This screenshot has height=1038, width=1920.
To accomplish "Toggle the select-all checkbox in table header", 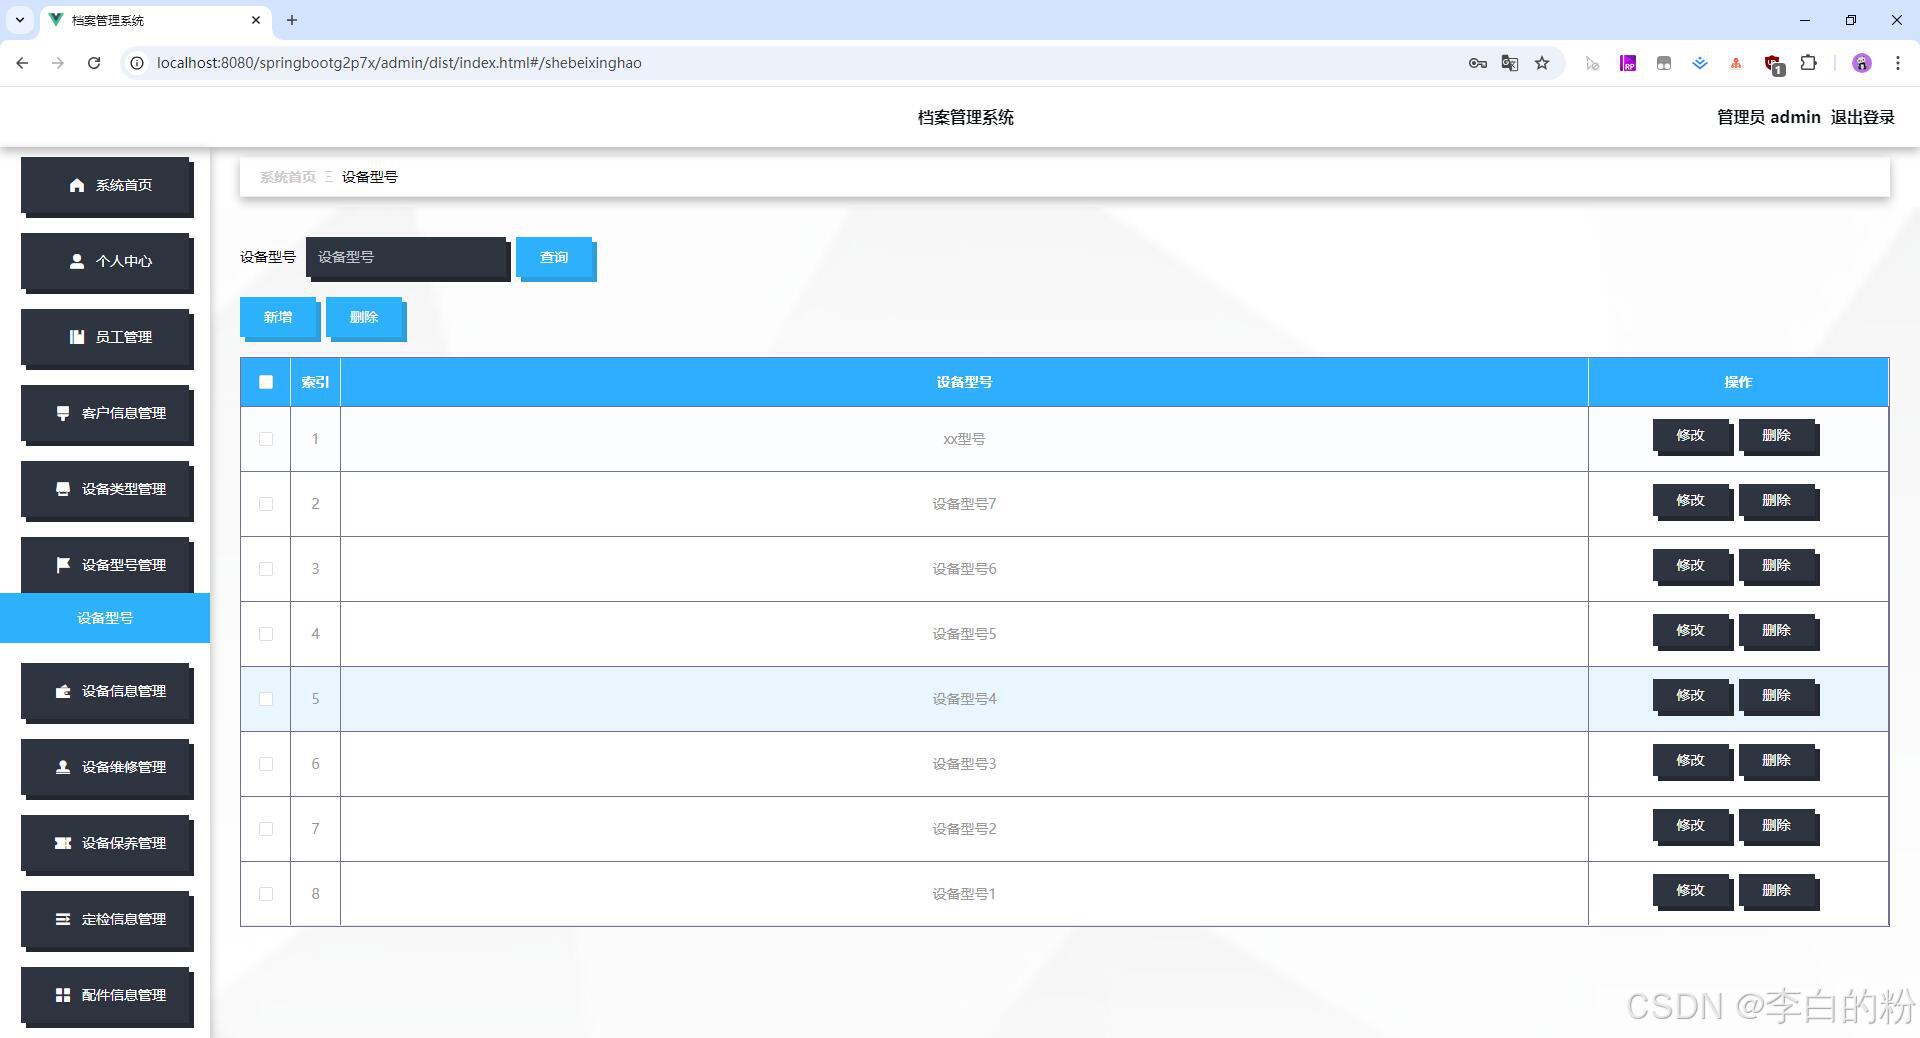I will [266, 382].
